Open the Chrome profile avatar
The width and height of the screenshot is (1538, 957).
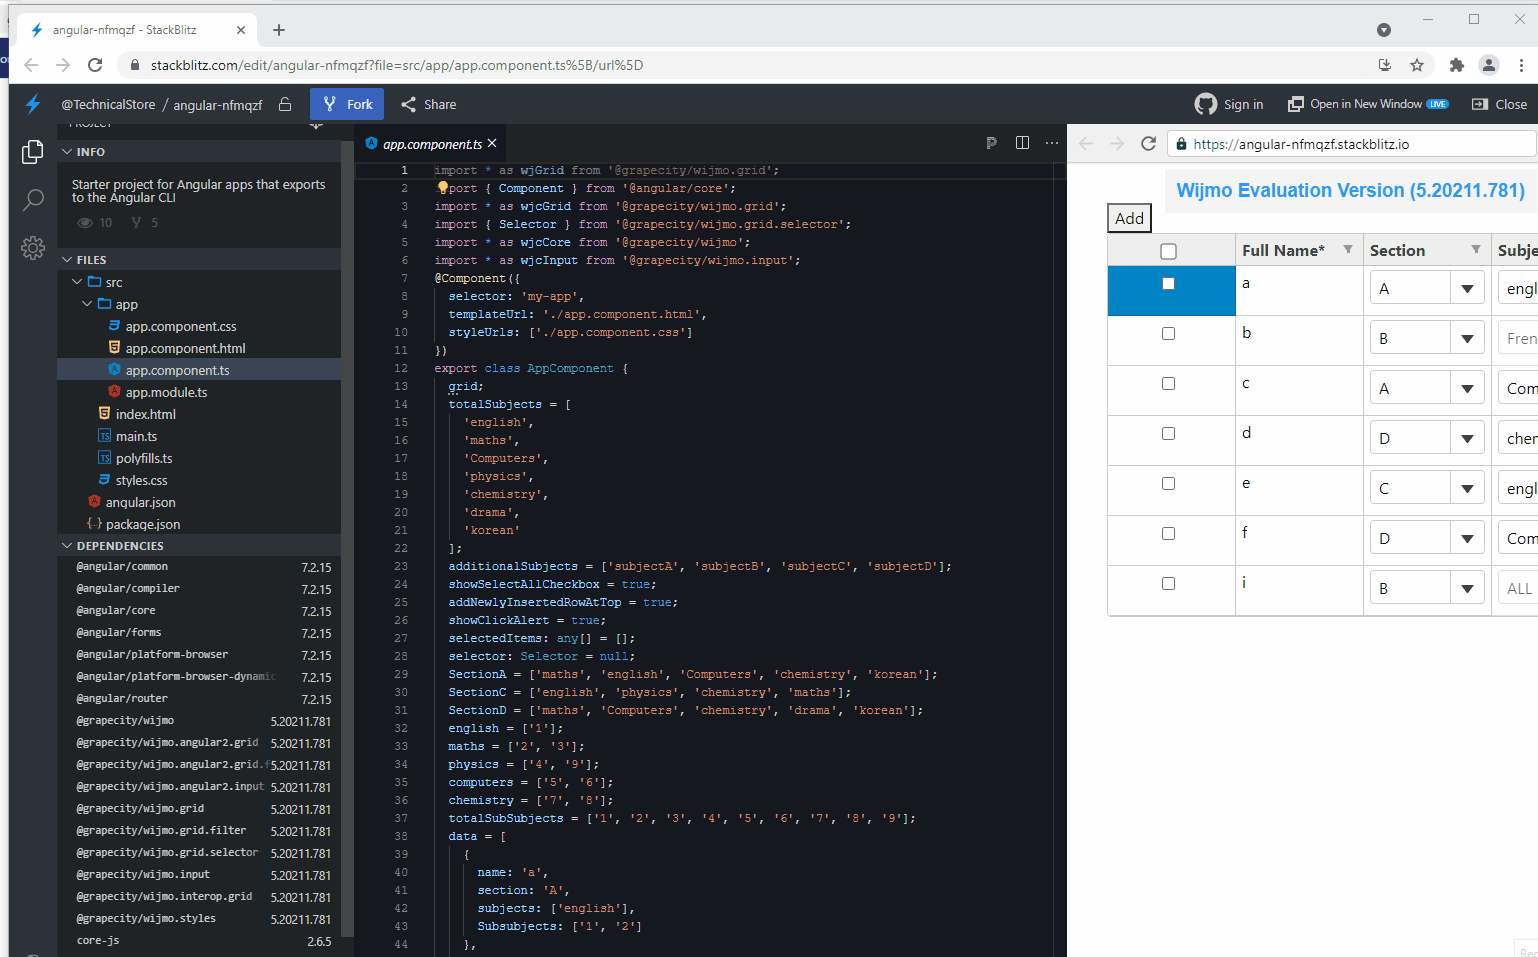click(1489, 65)
